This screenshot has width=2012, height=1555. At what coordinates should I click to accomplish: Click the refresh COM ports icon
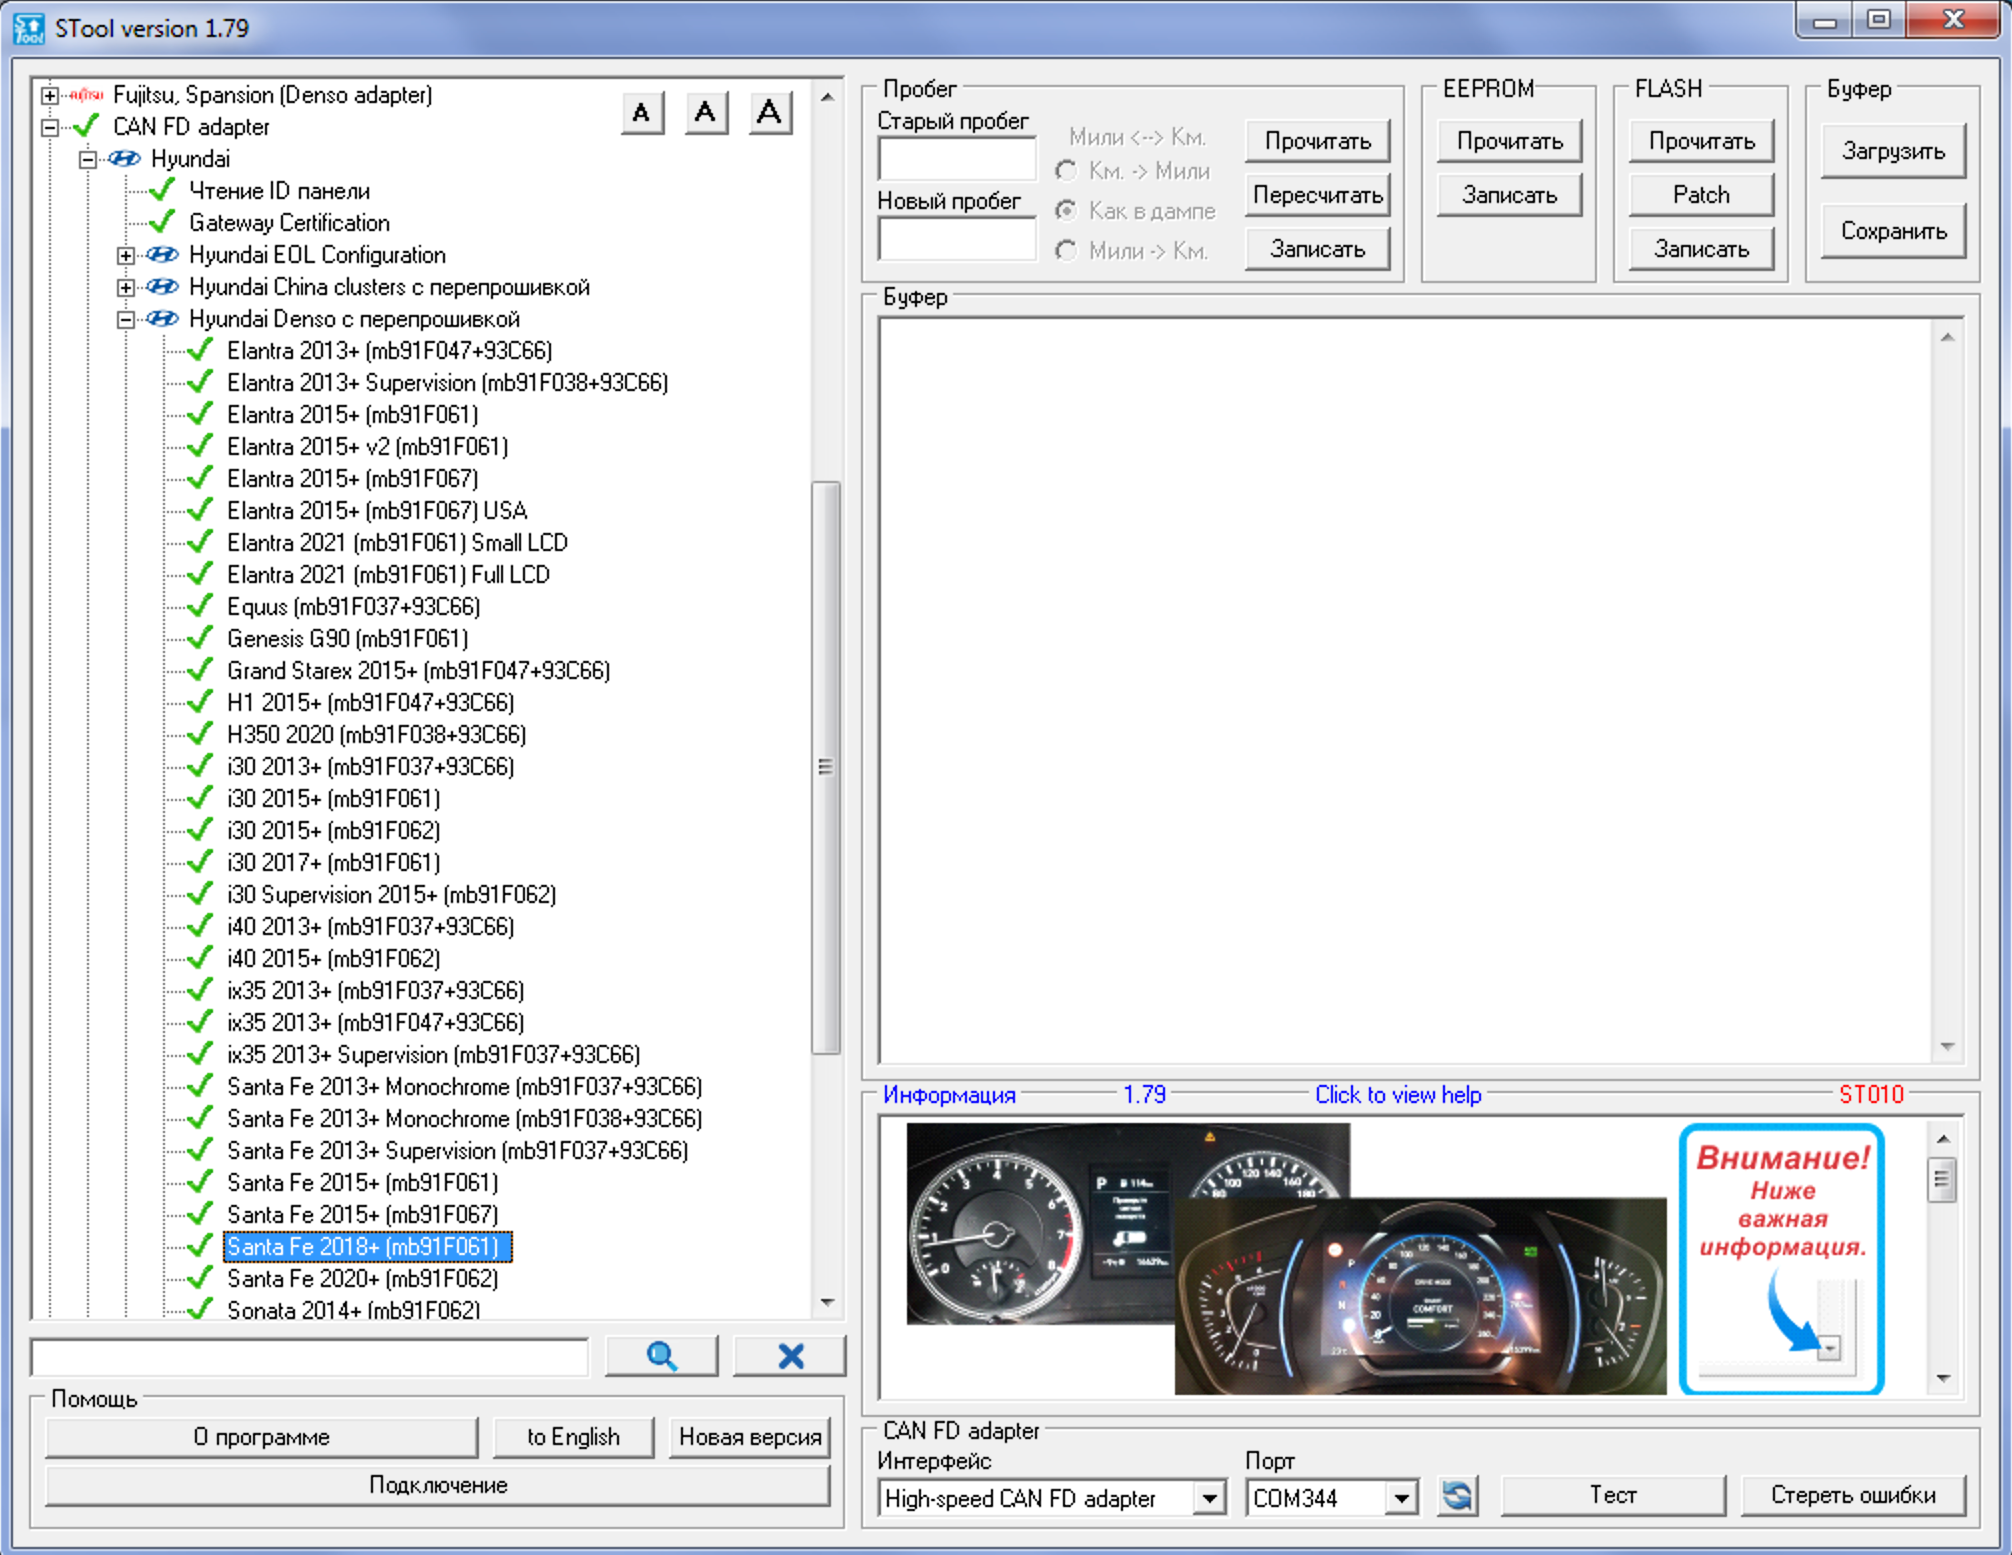coord(1457,1496)
